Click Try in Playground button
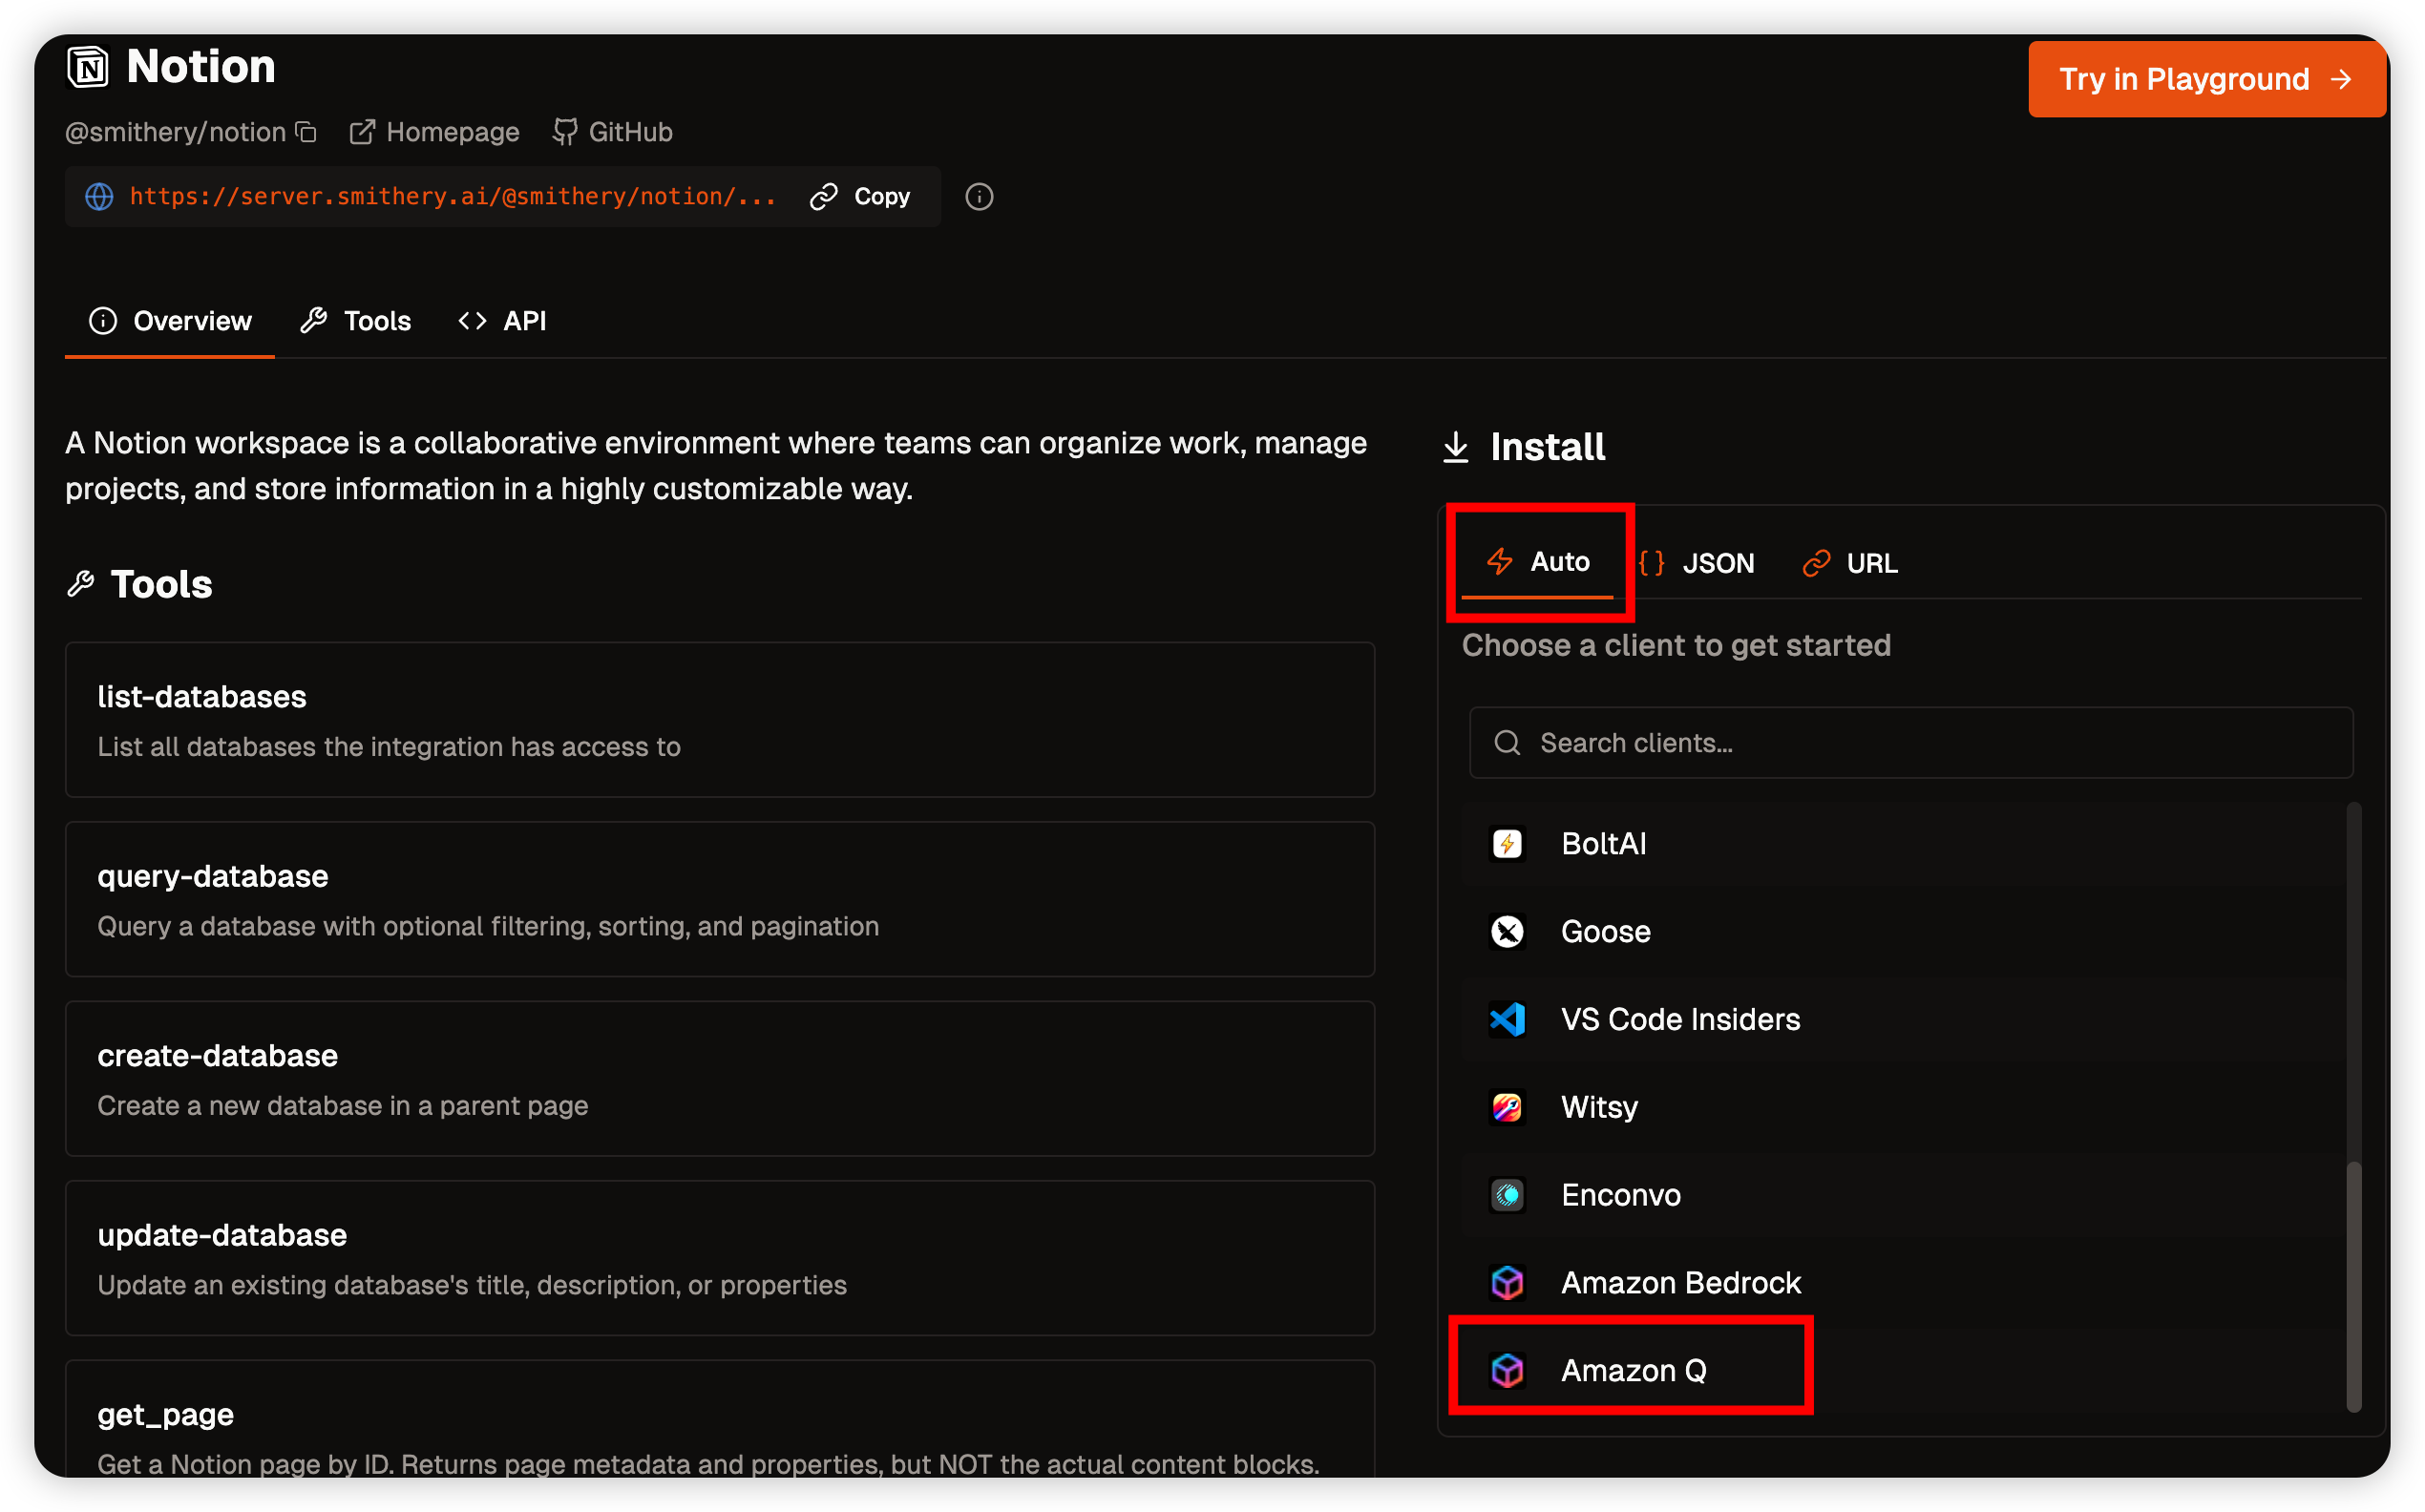Image resolution: width=2425 pixels, height=1512 pixels. pyautogui.click(x=2205, y=79)
